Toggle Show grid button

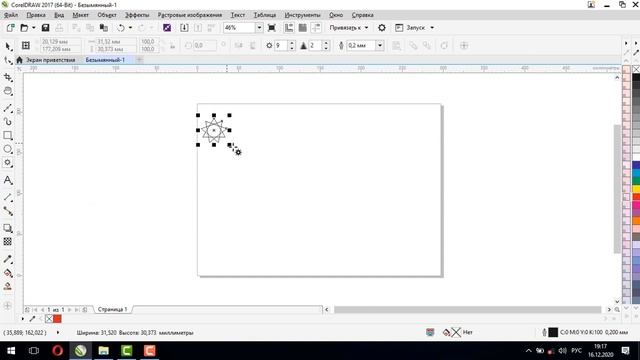click(302, 28)
